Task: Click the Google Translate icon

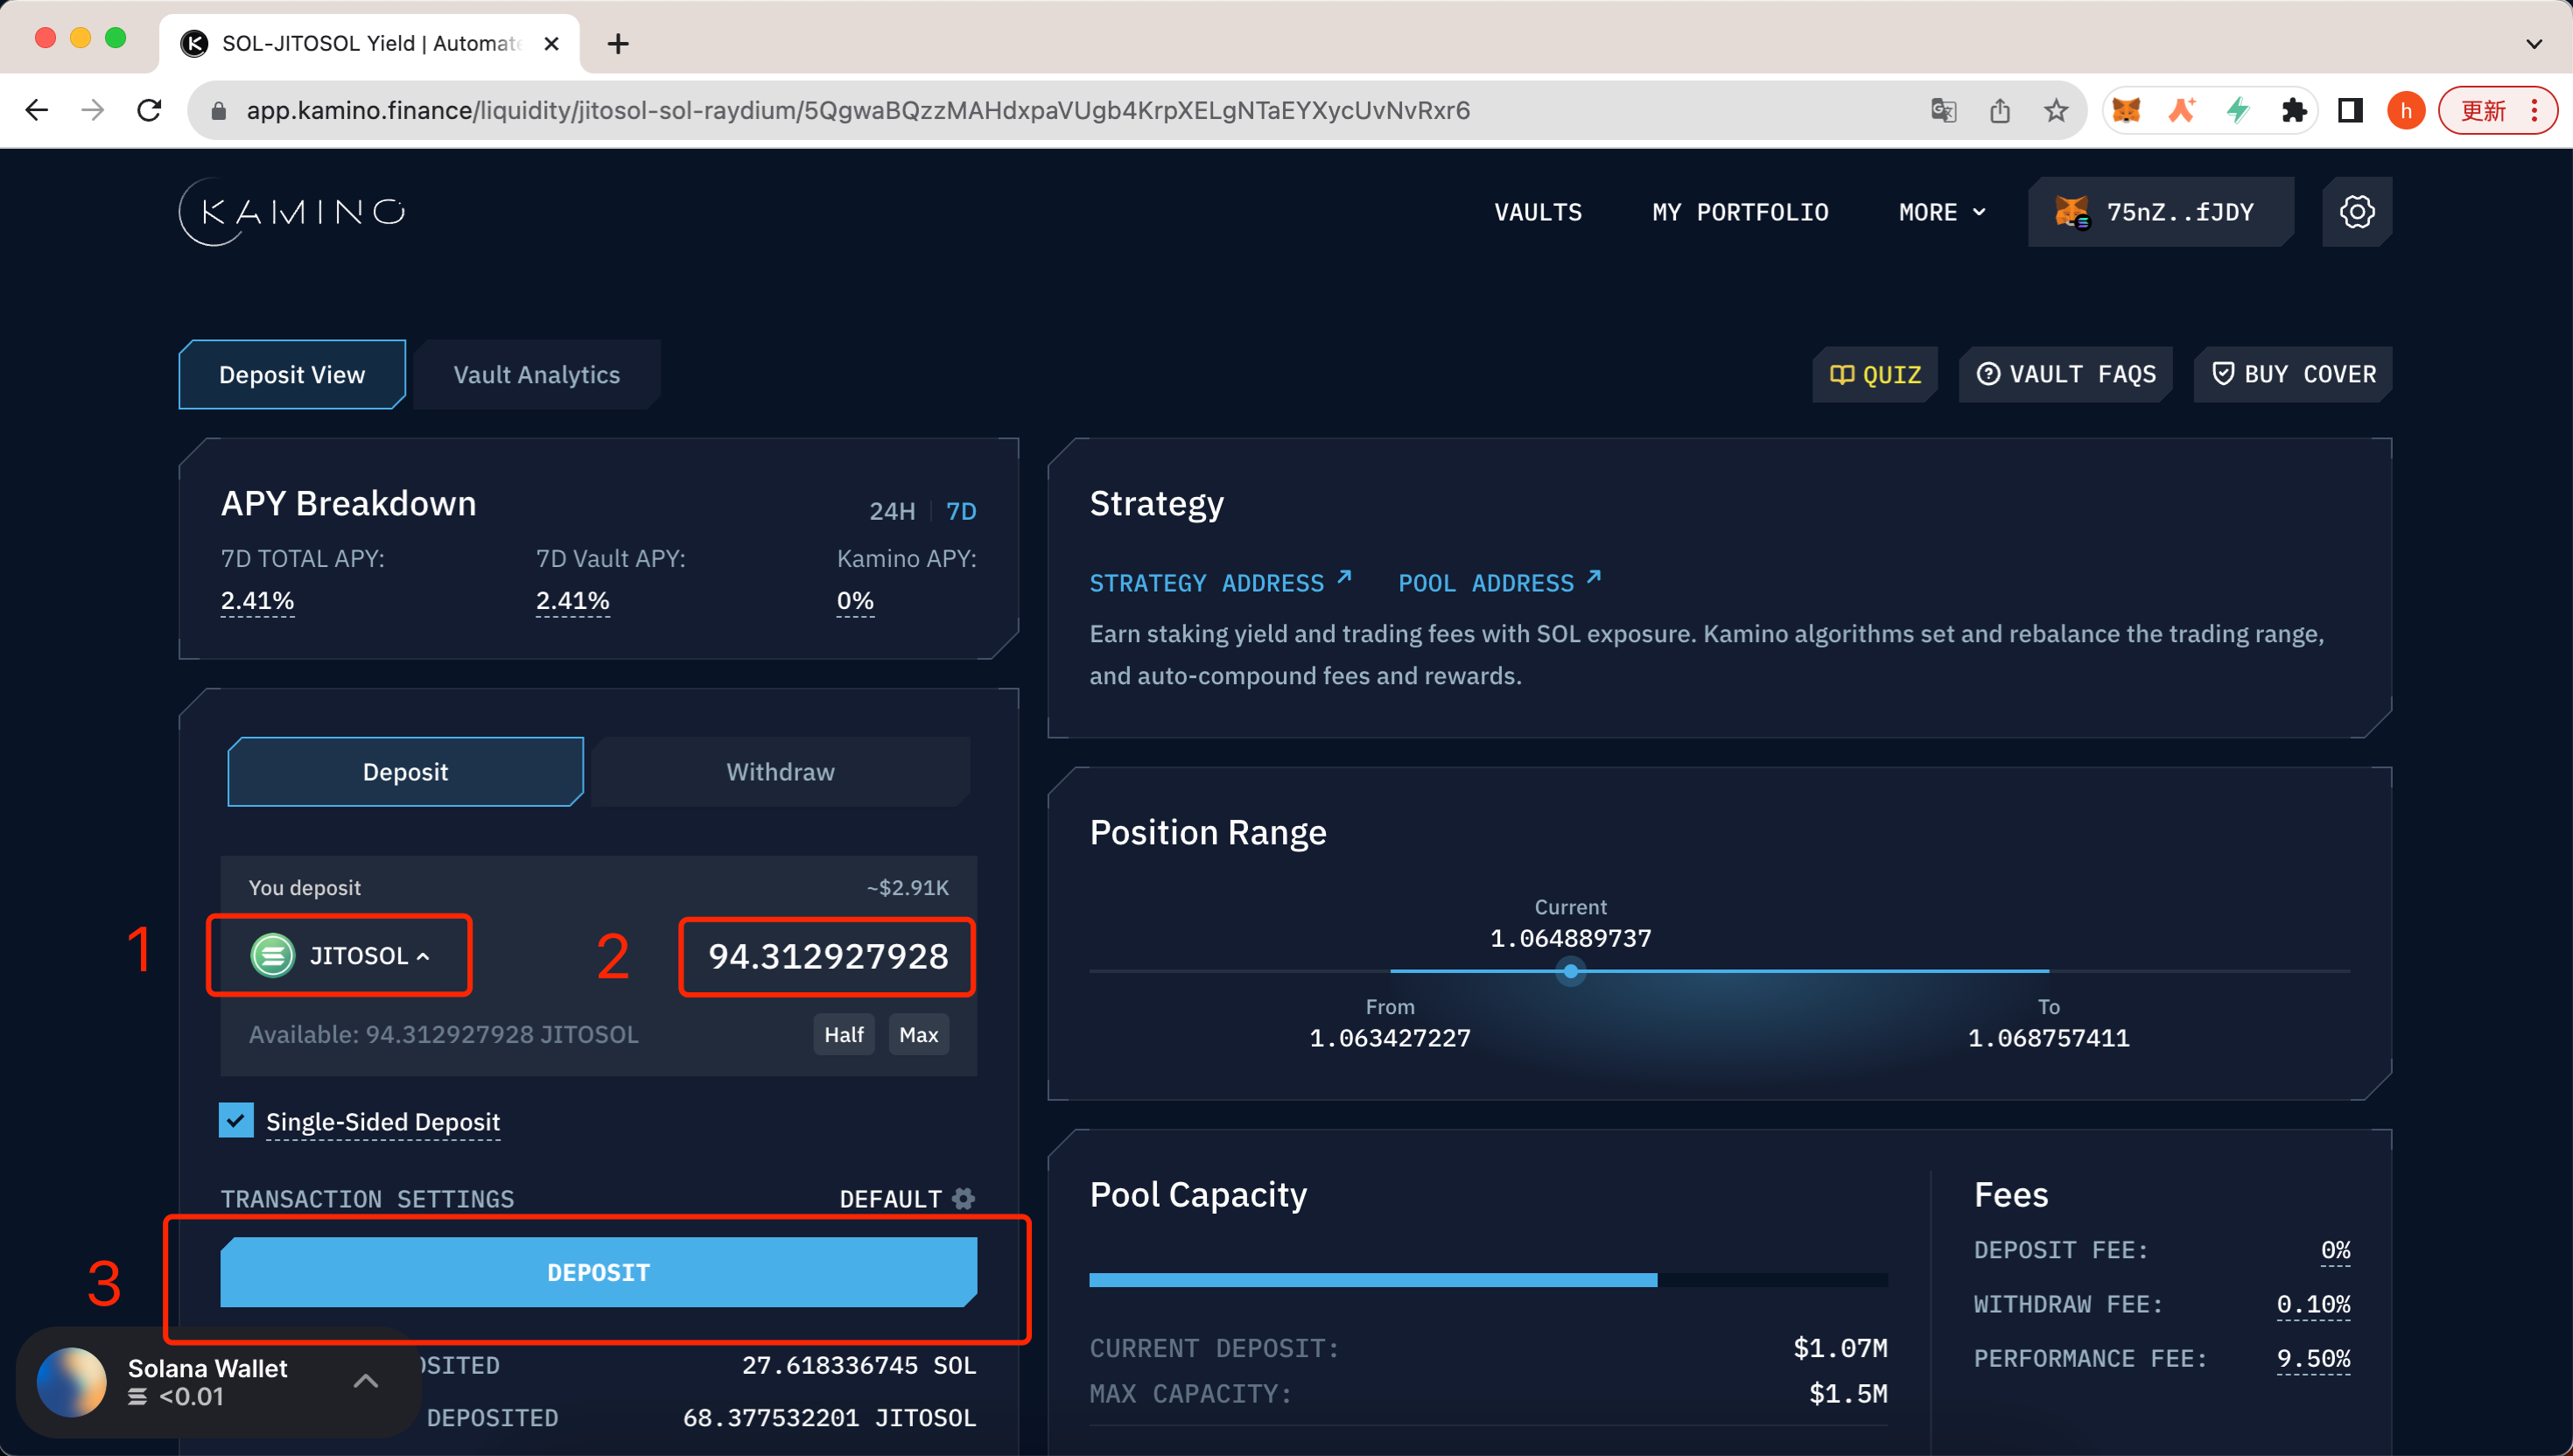Action: [x=1943, y=110]
